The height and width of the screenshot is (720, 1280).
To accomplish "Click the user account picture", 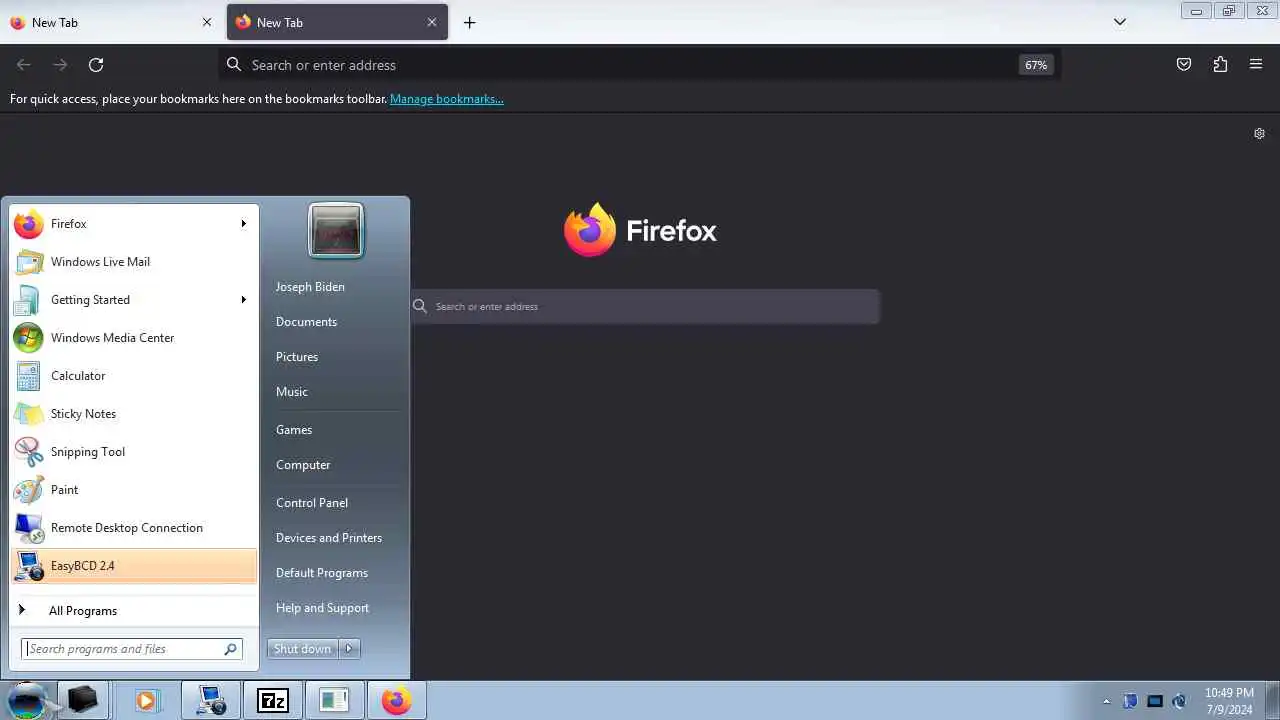I will point(336,231).
